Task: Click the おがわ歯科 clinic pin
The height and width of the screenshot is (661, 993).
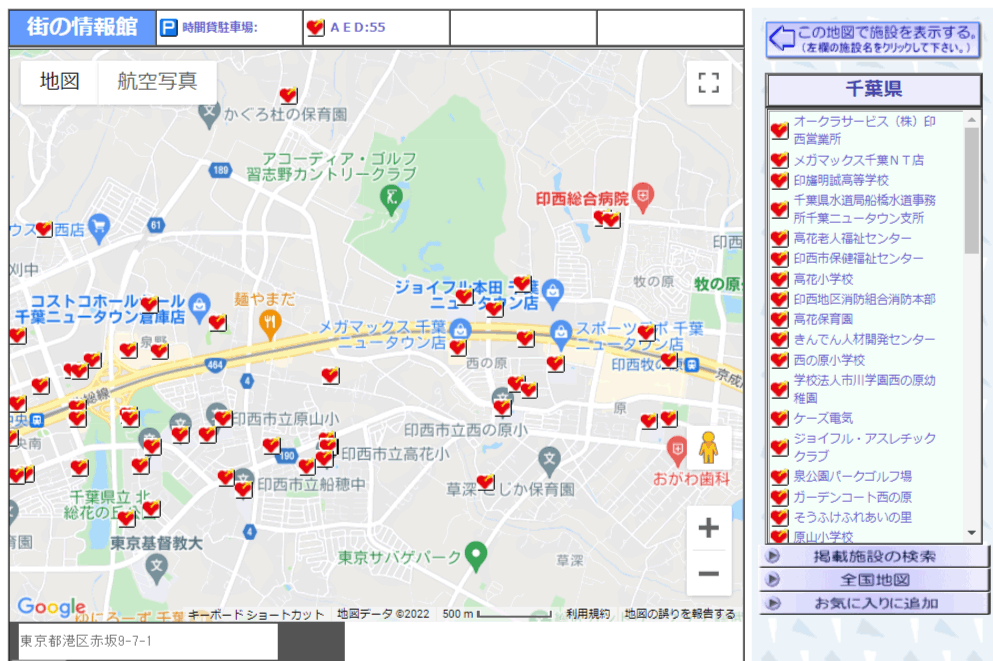Action: click(678, 451)
